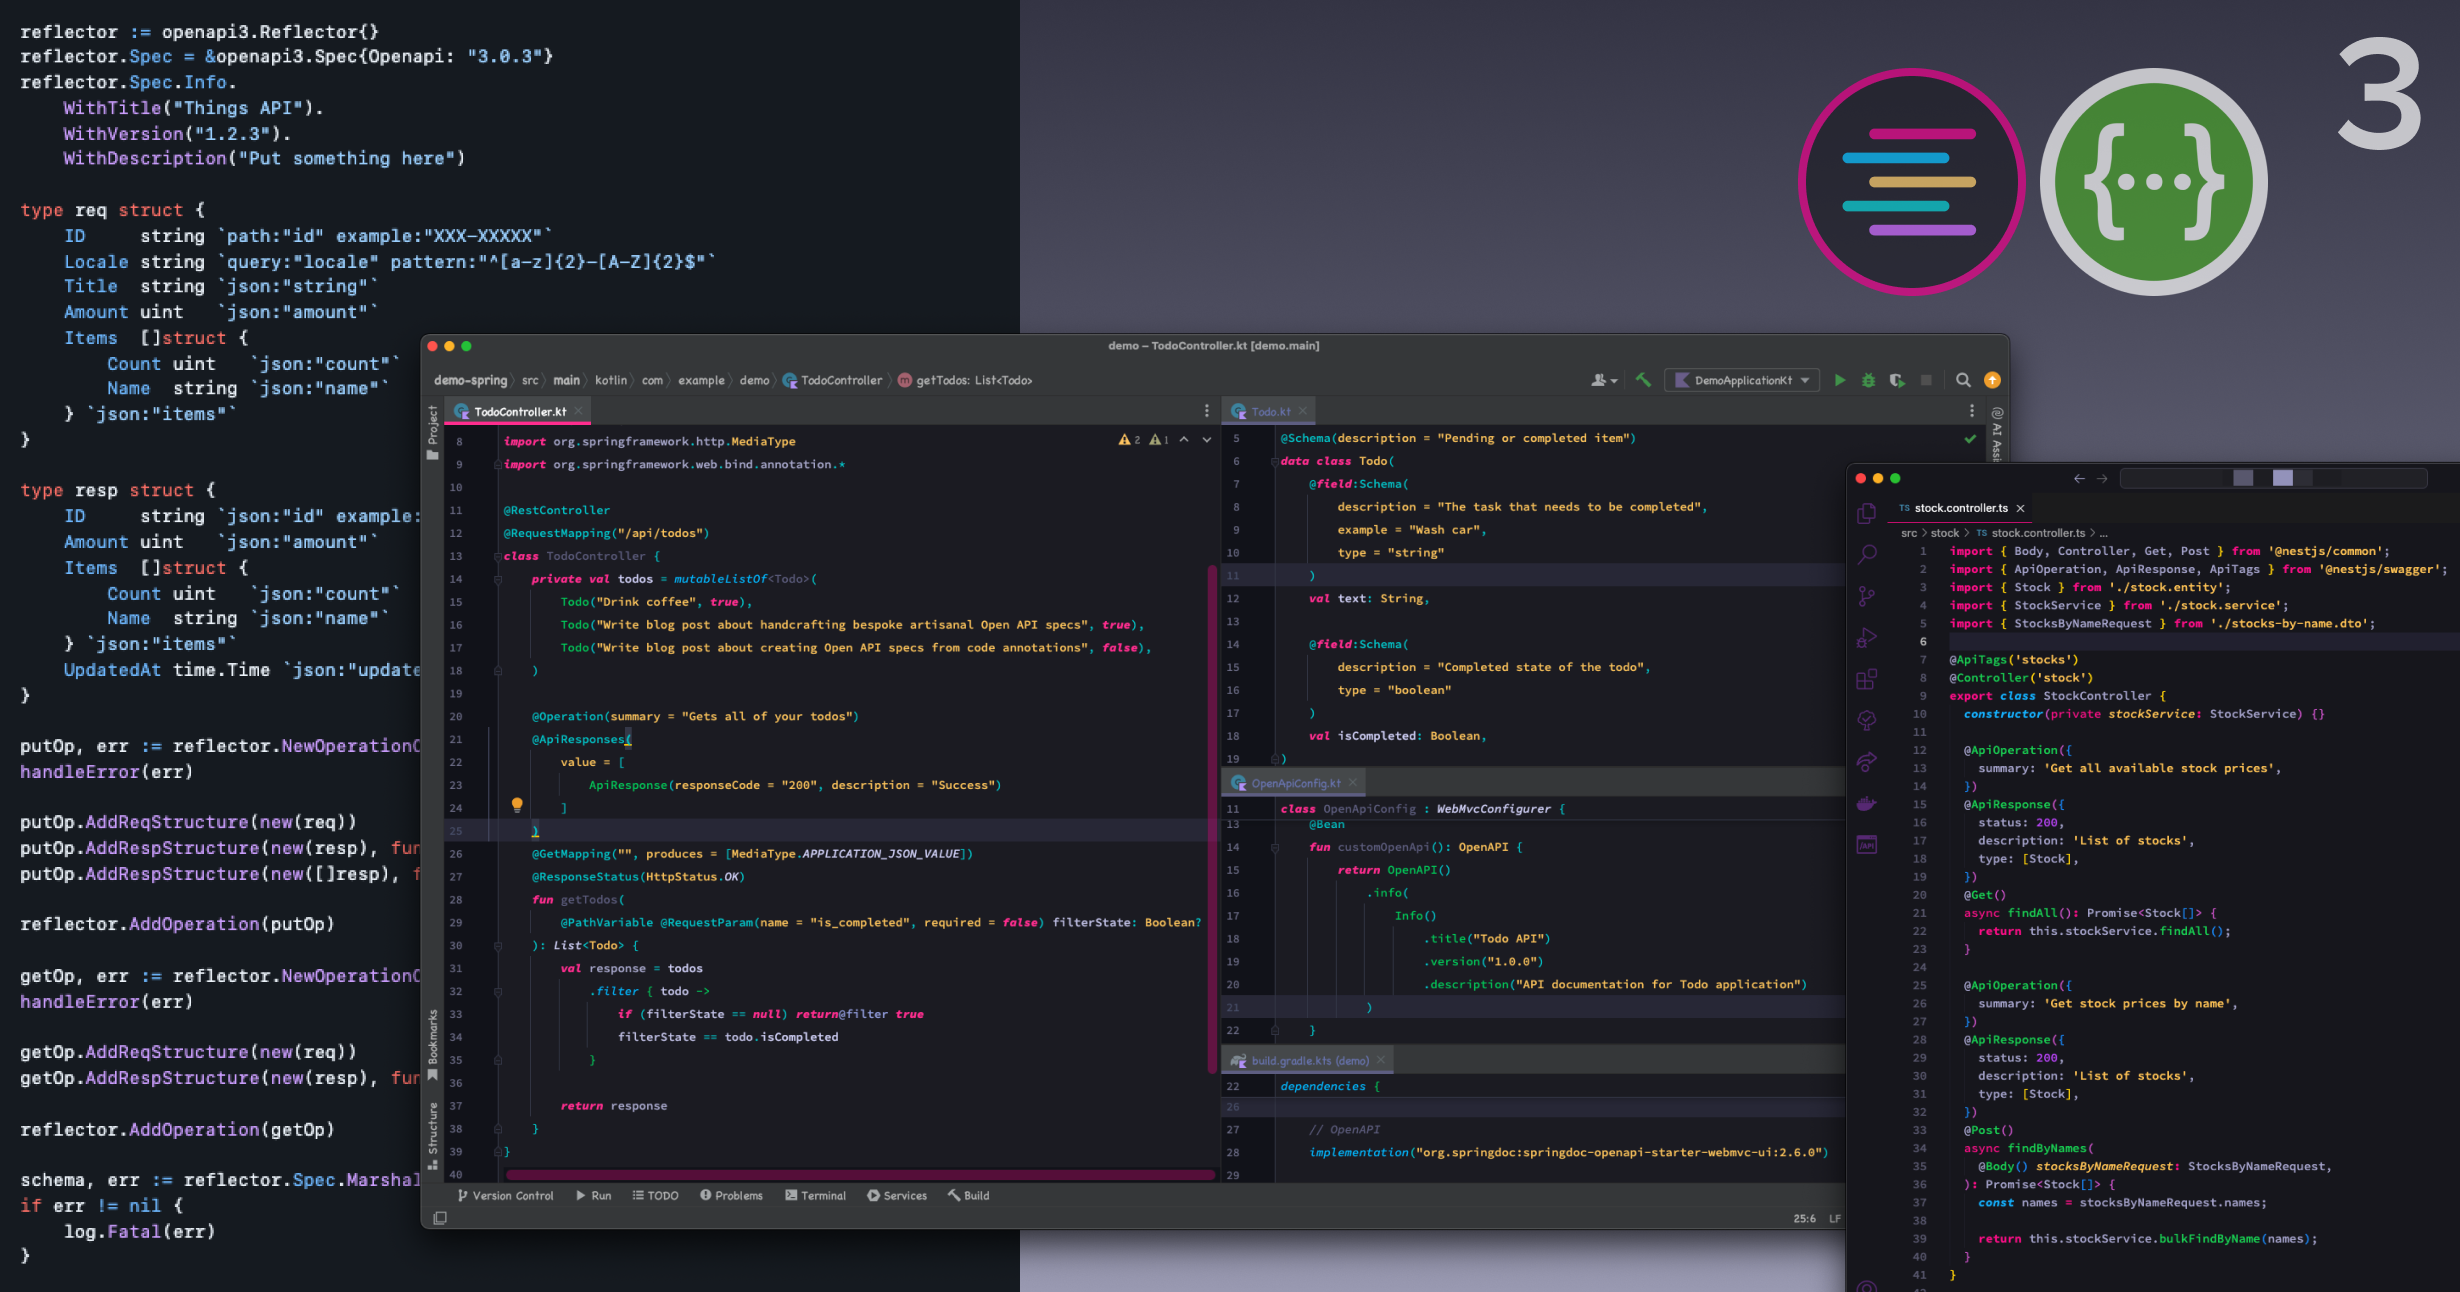Click getTodos: List<Todo> breadcrumb item
This screenshot has height=1292, width=2460.
965,380
